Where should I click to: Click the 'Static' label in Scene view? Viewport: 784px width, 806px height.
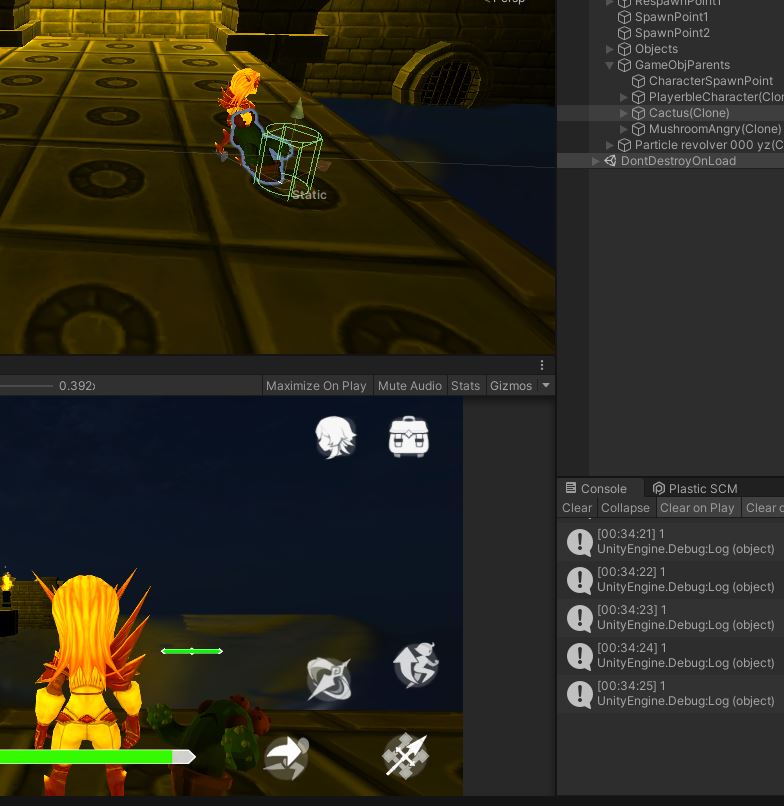point(309,195)
